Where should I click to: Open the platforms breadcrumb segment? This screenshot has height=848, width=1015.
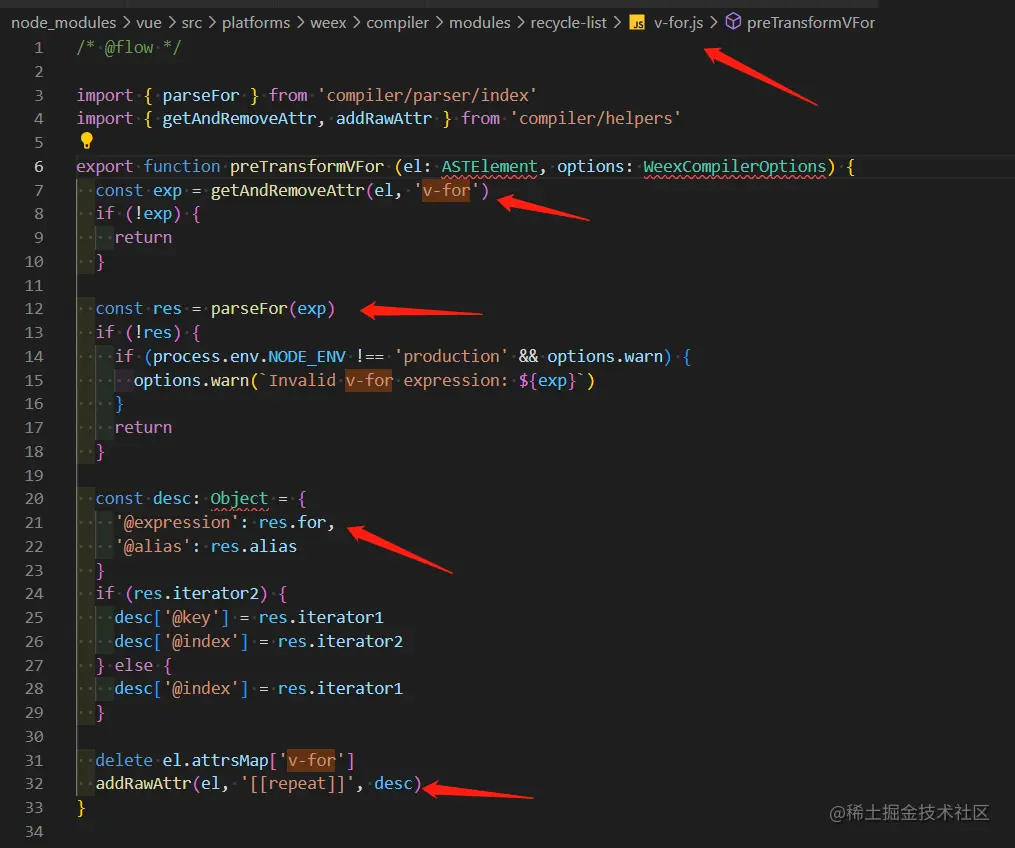pos(256,23)
